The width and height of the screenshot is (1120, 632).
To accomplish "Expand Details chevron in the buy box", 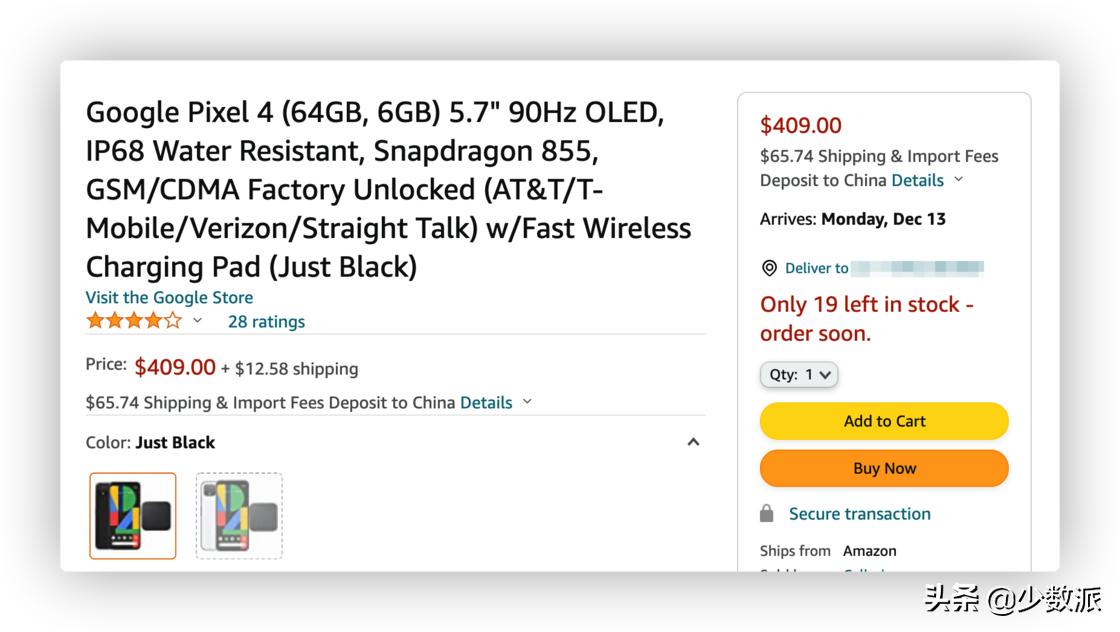I will 958,180.
